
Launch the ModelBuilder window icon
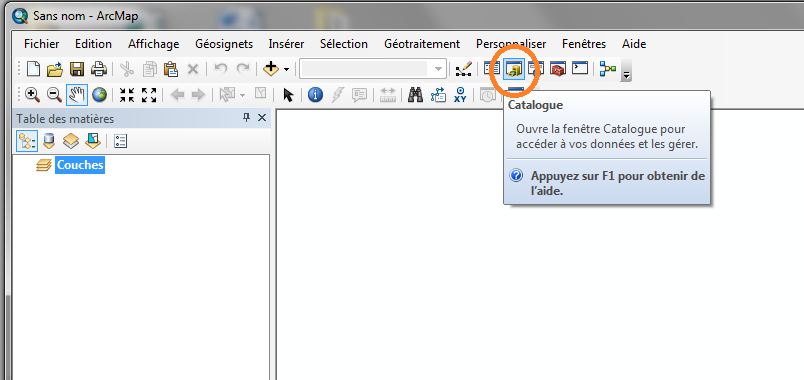click(x=608, y=69)
